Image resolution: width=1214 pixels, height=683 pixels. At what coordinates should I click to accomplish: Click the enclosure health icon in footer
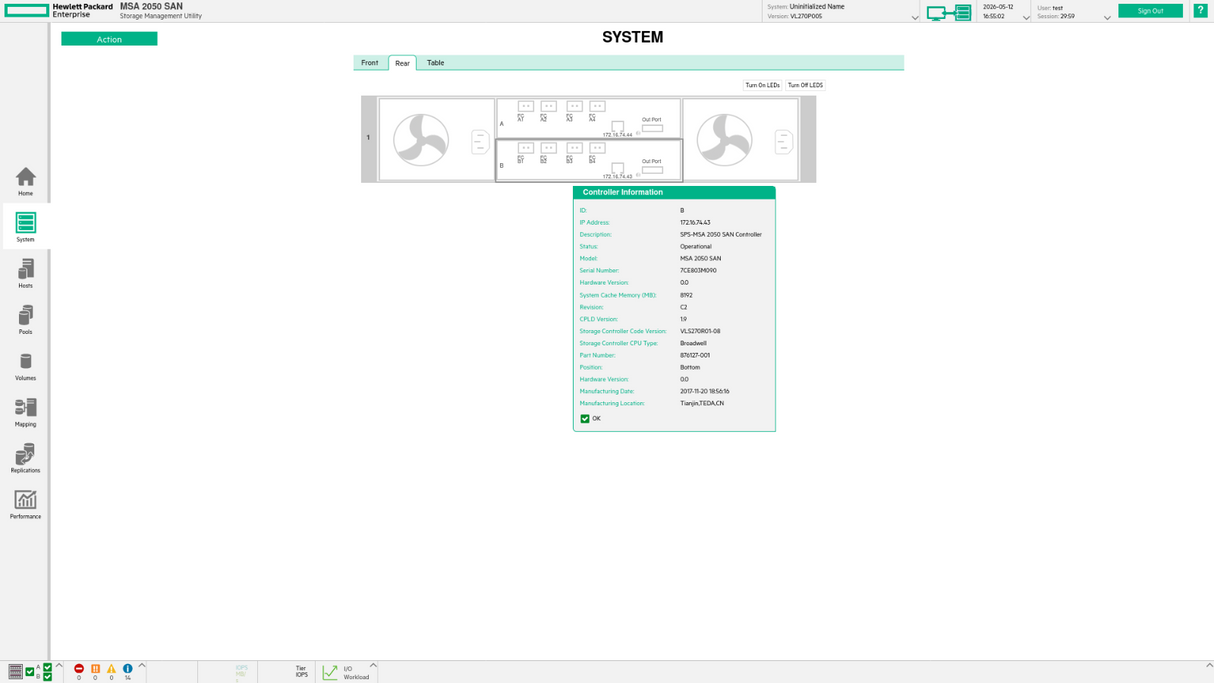[15, 672]
